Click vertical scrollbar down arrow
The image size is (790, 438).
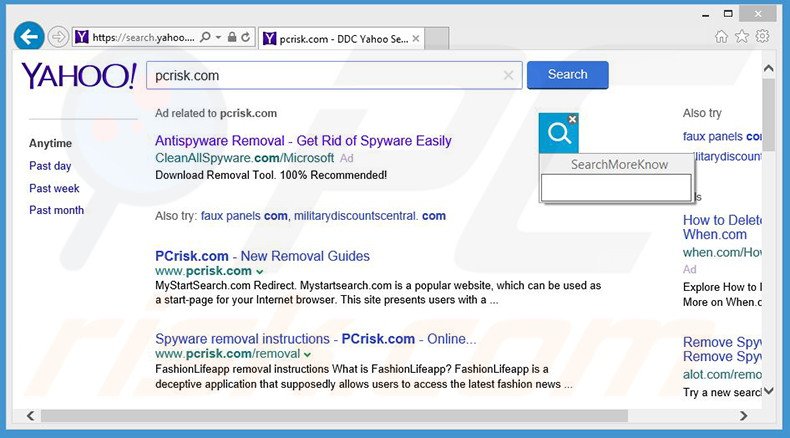[768, 391]
